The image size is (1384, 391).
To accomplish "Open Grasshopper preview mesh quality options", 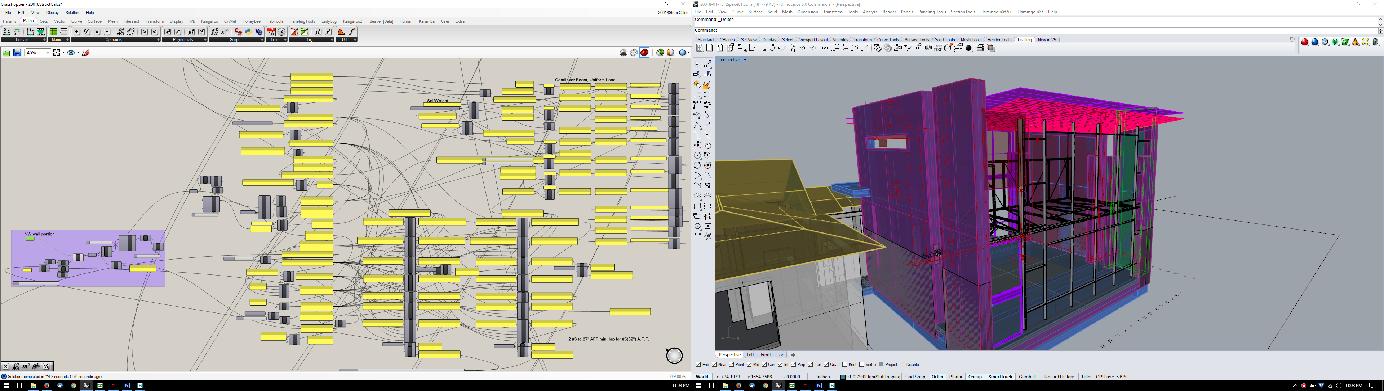I will coord(683,52).
